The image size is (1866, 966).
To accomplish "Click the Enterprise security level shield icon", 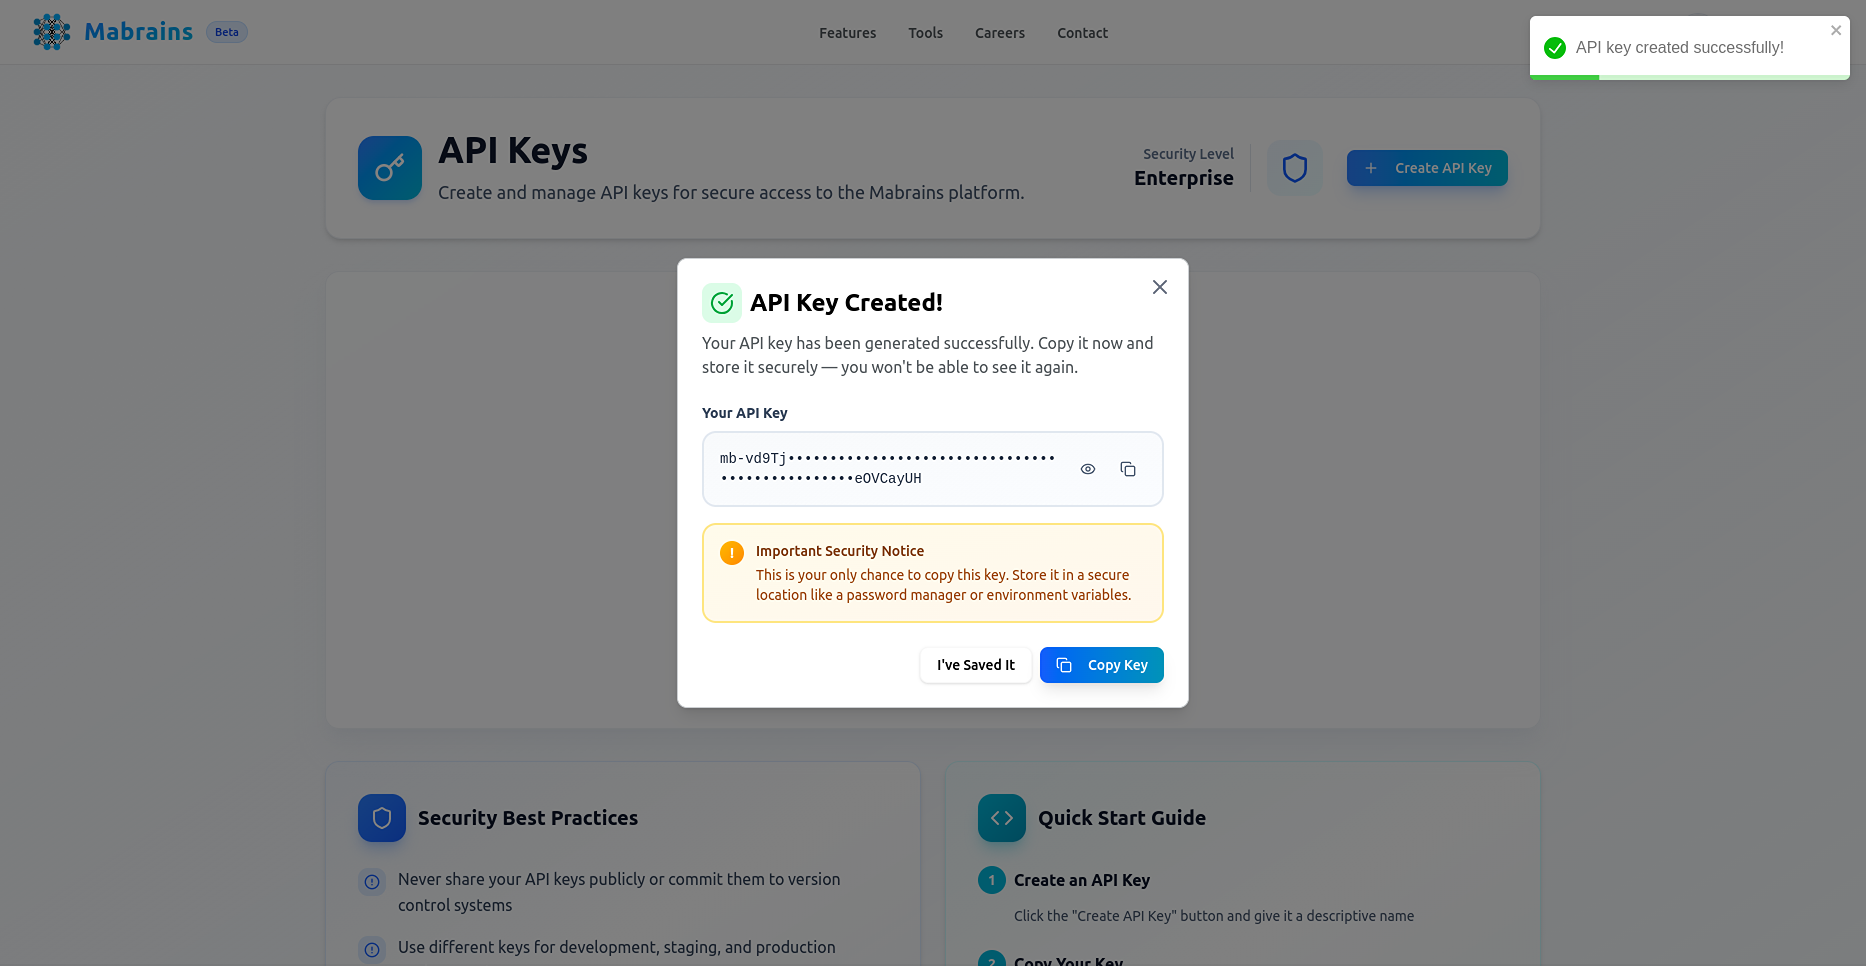I will [1294, 167].
